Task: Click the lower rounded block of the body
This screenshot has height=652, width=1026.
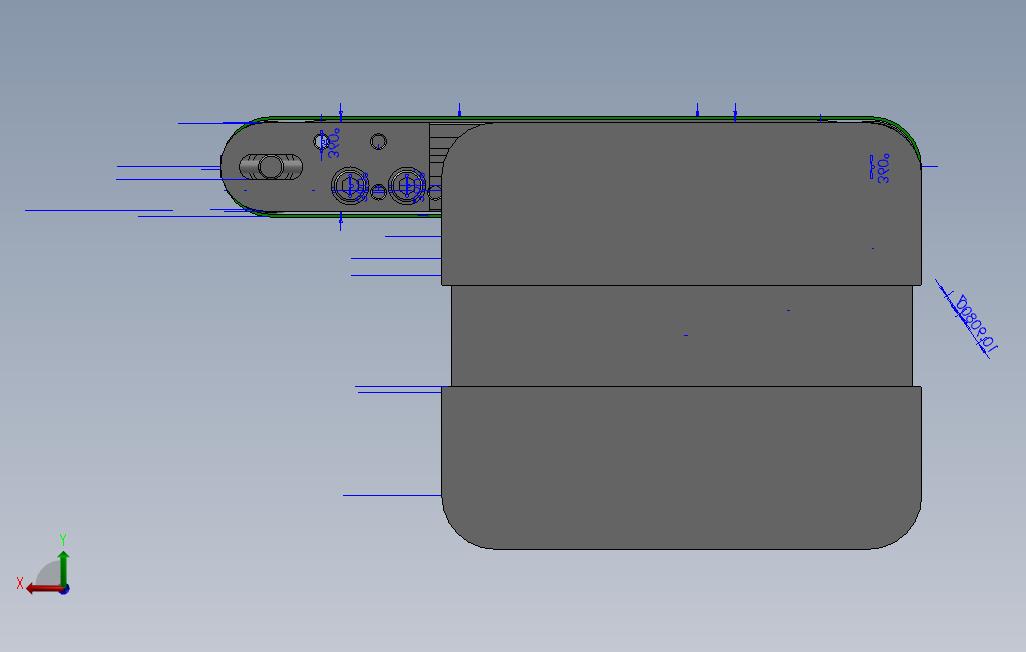Action: [x=682, y=467]
